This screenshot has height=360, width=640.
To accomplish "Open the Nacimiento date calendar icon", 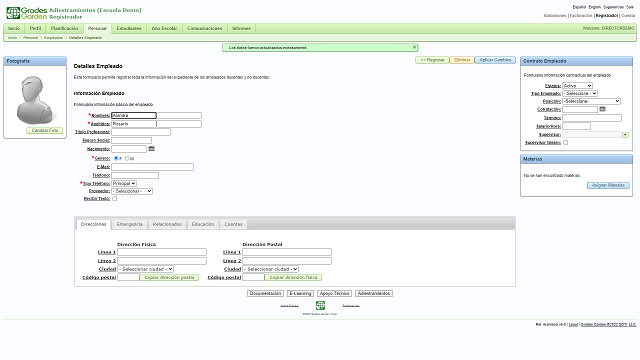I will coord(151,149).
